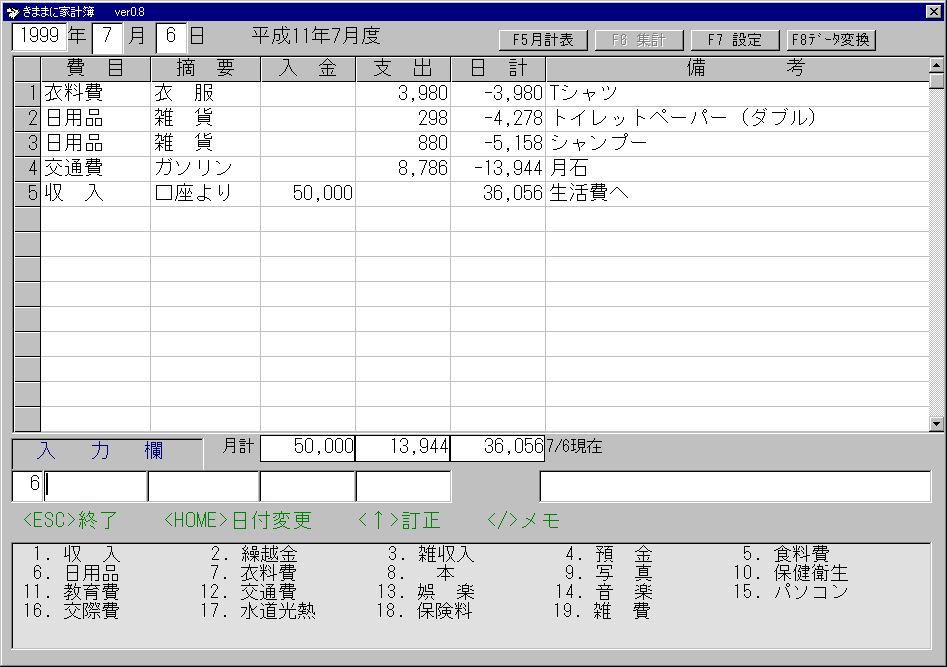Click the 生活費へ remark cell

click(x=737, y=193)
